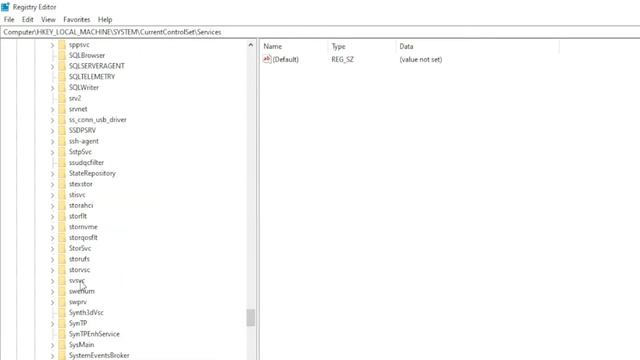Expand the stexstor key

[52, 184]
